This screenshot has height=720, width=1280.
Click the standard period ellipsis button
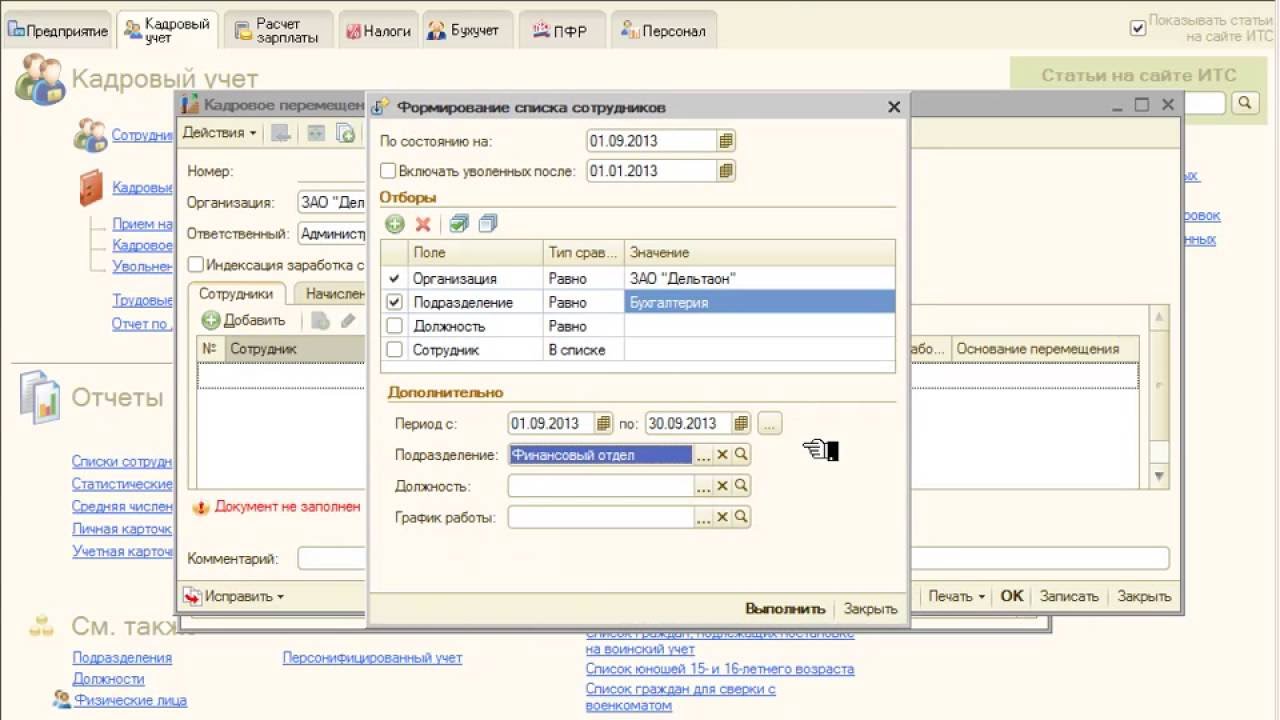[x=769, y=424]
